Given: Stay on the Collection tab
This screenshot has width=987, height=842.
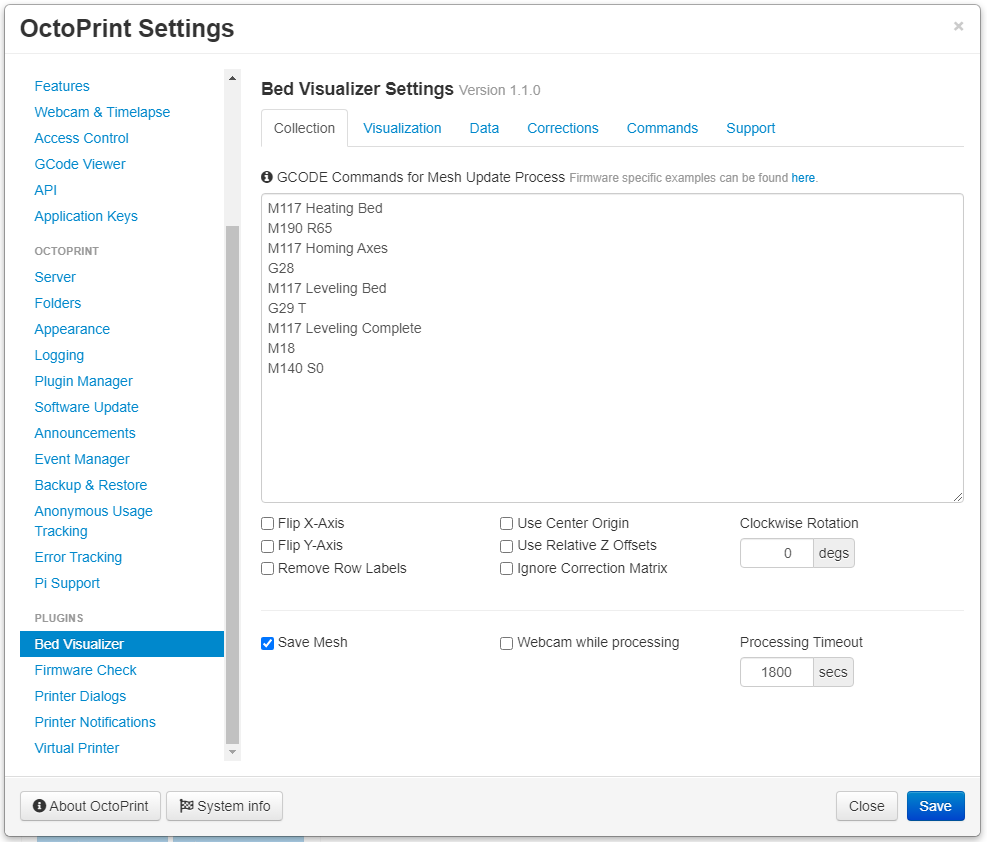Looking at the screenshot, I should coord(304,128).
